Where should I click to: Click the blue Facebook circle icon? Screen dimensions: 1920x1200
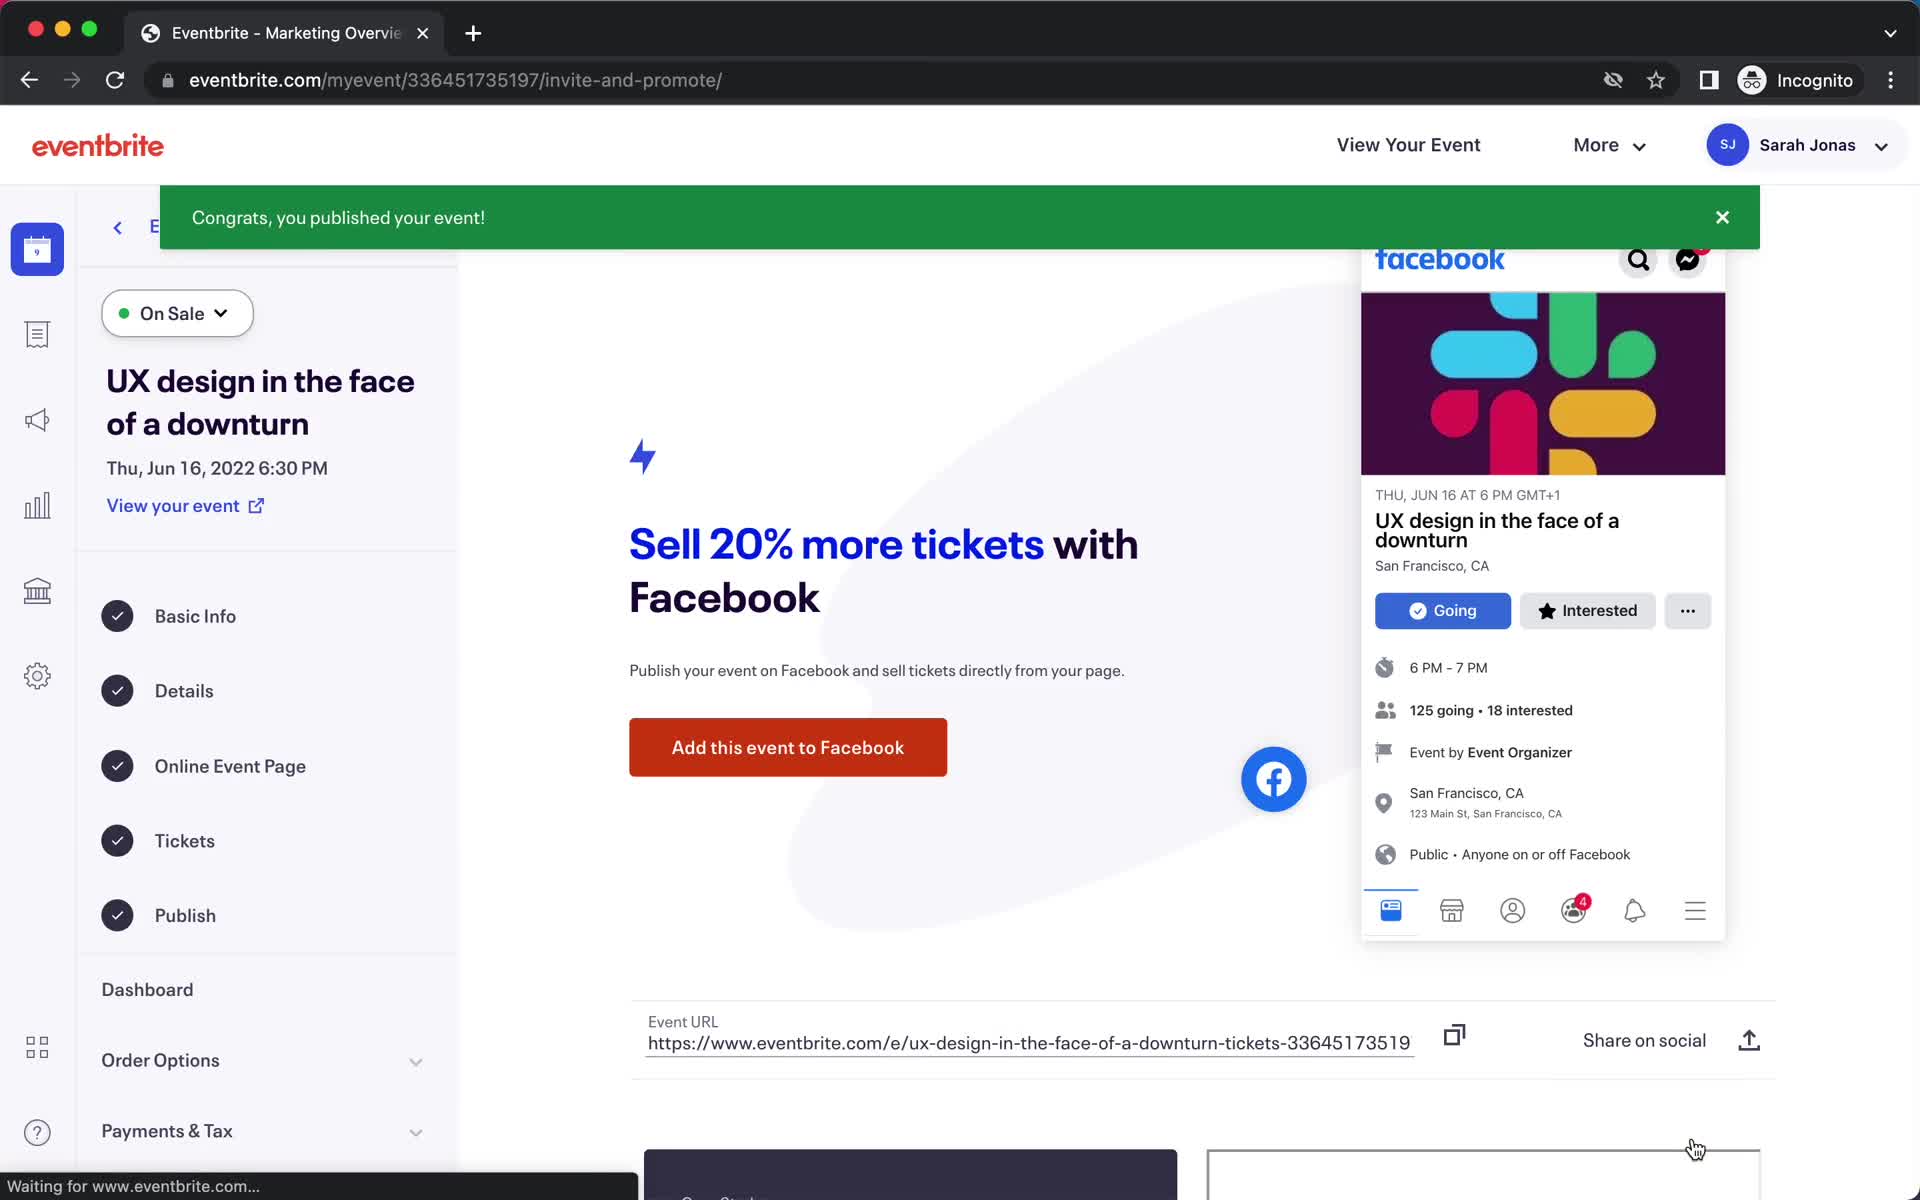(1273, 779)
